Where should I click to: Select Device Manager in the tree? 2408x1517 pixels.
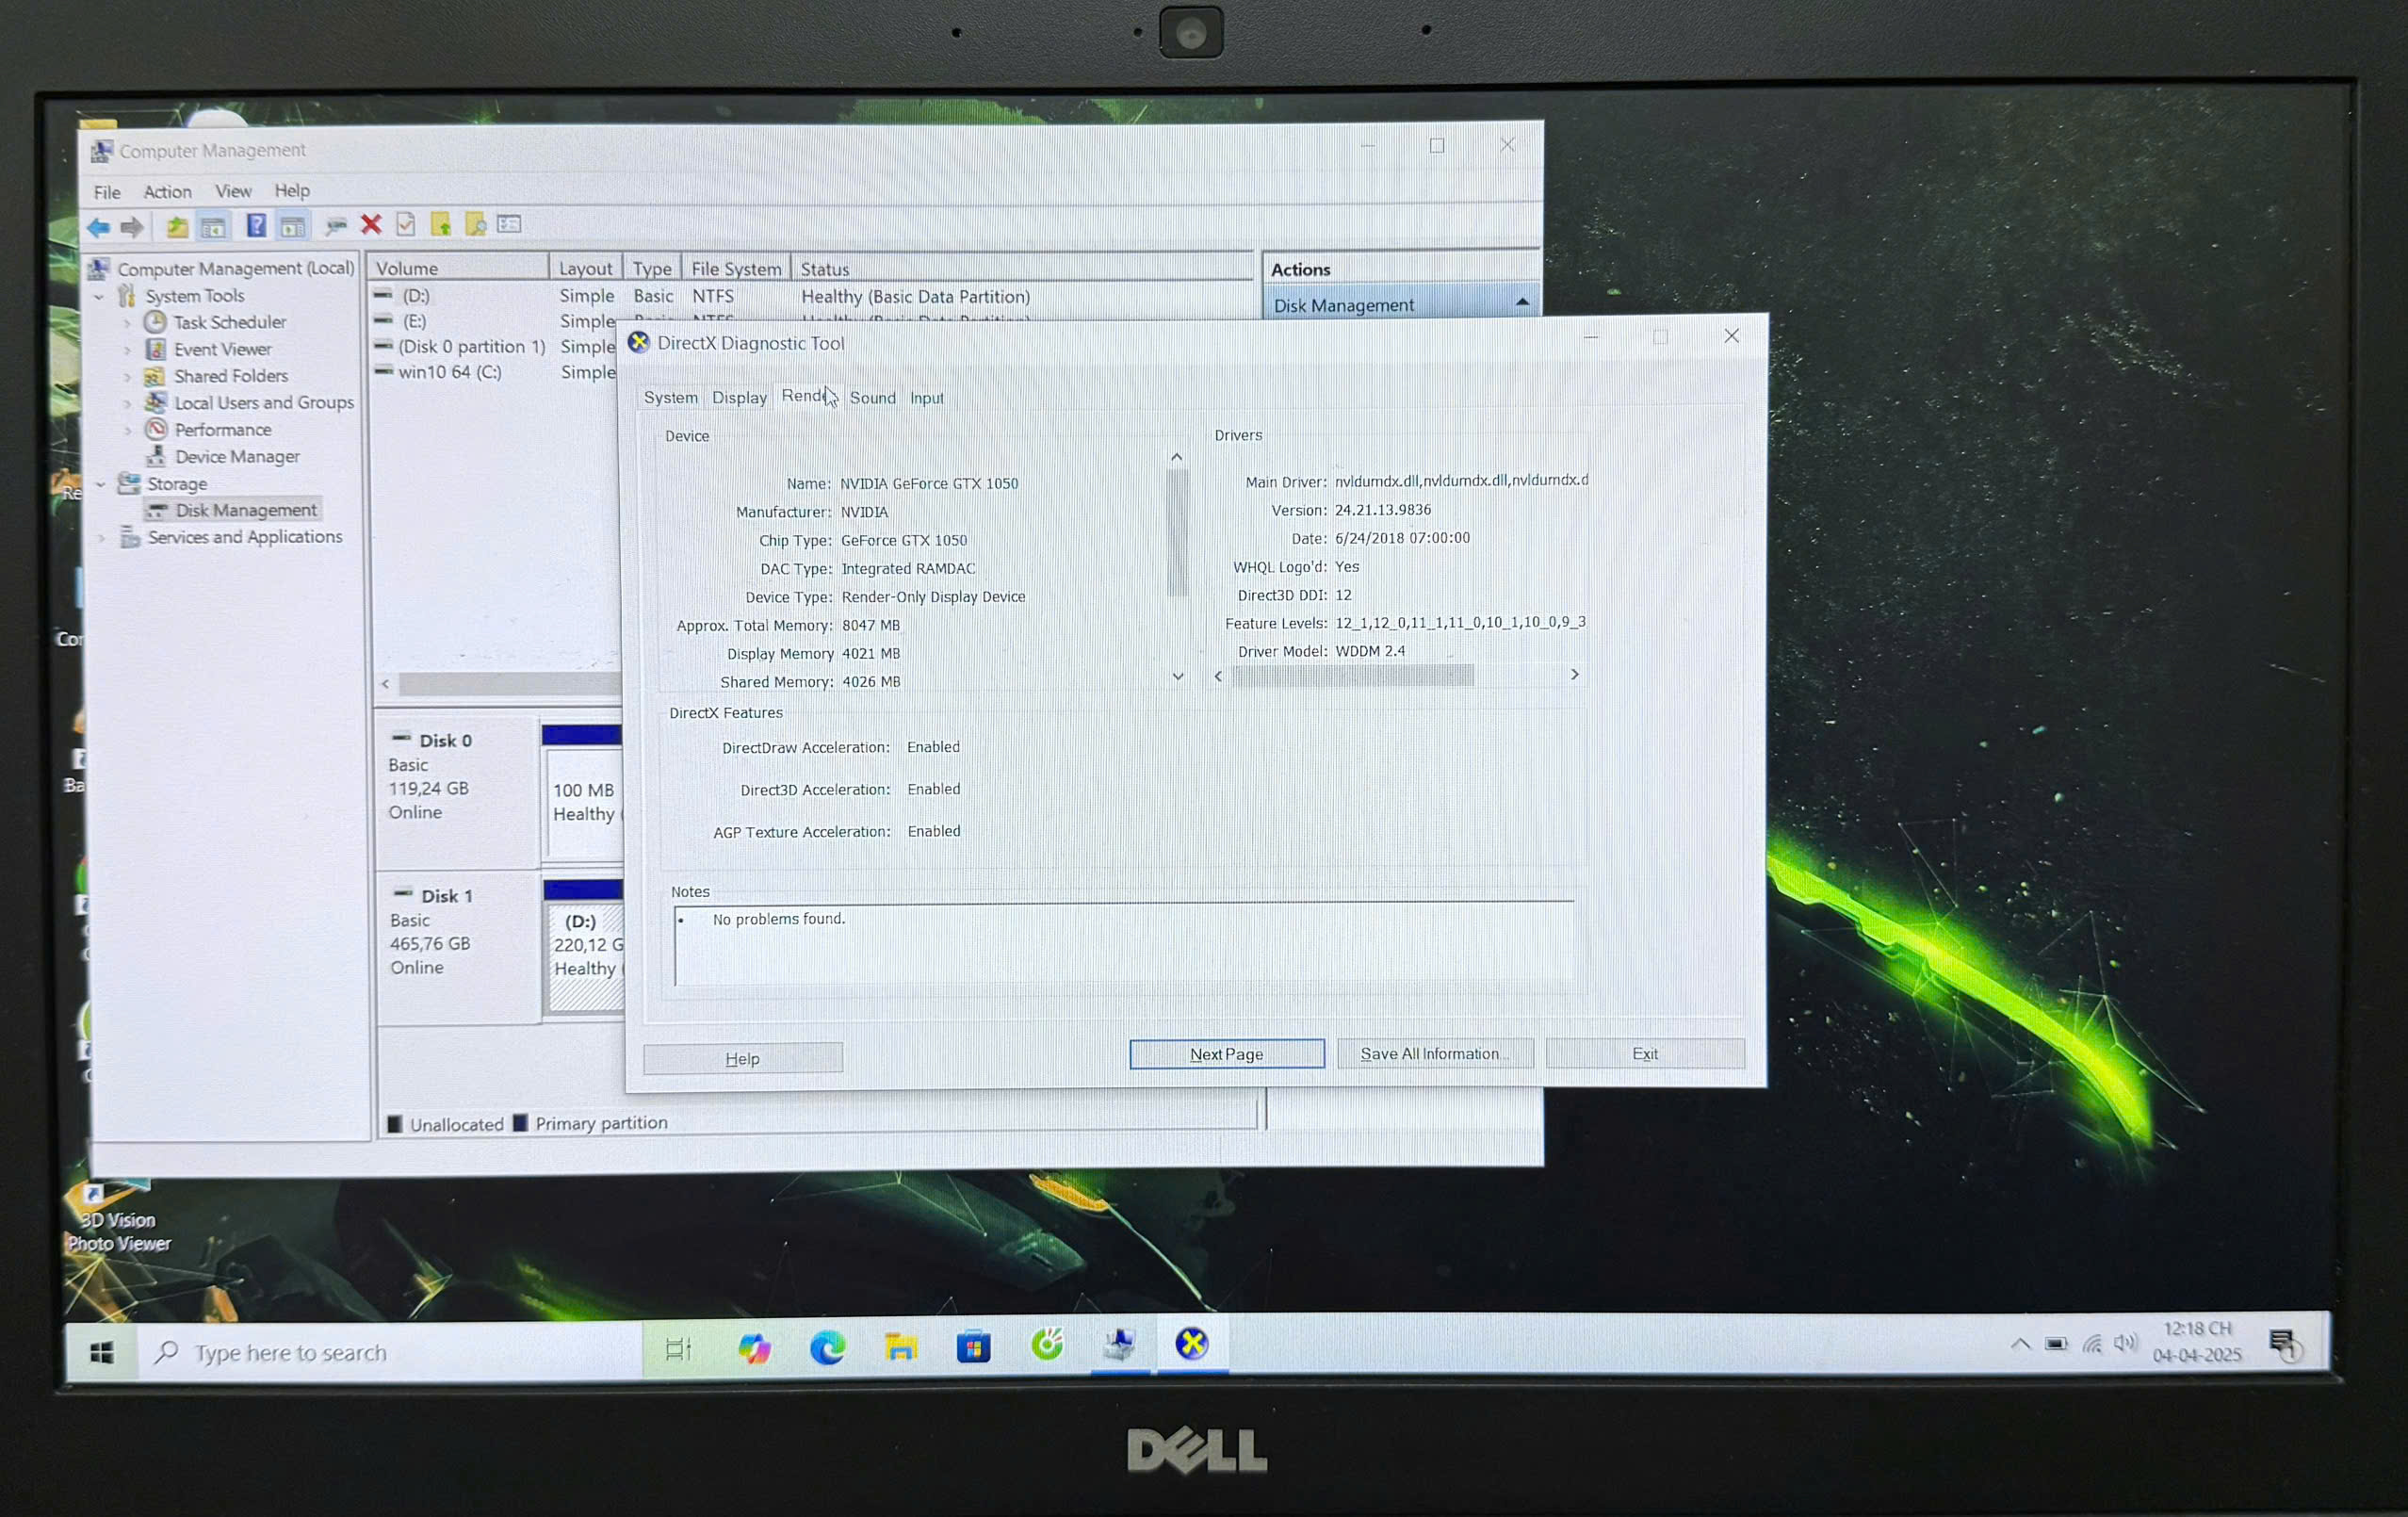coord(237,457)
